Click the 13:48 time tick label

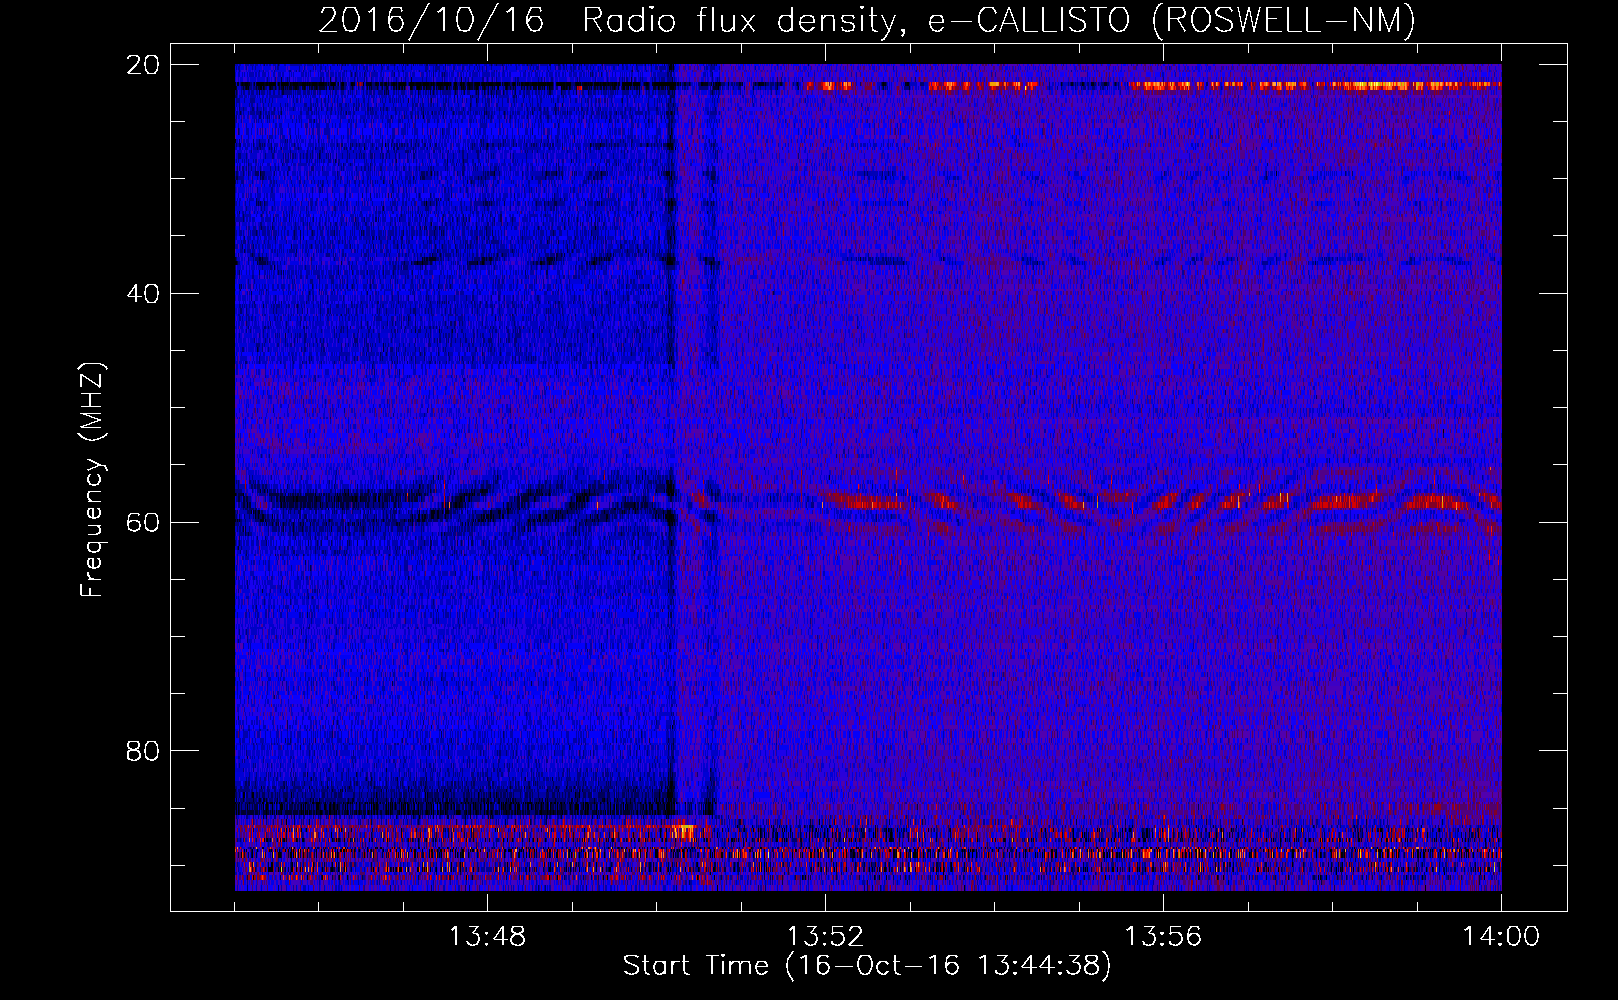(487, 937)
